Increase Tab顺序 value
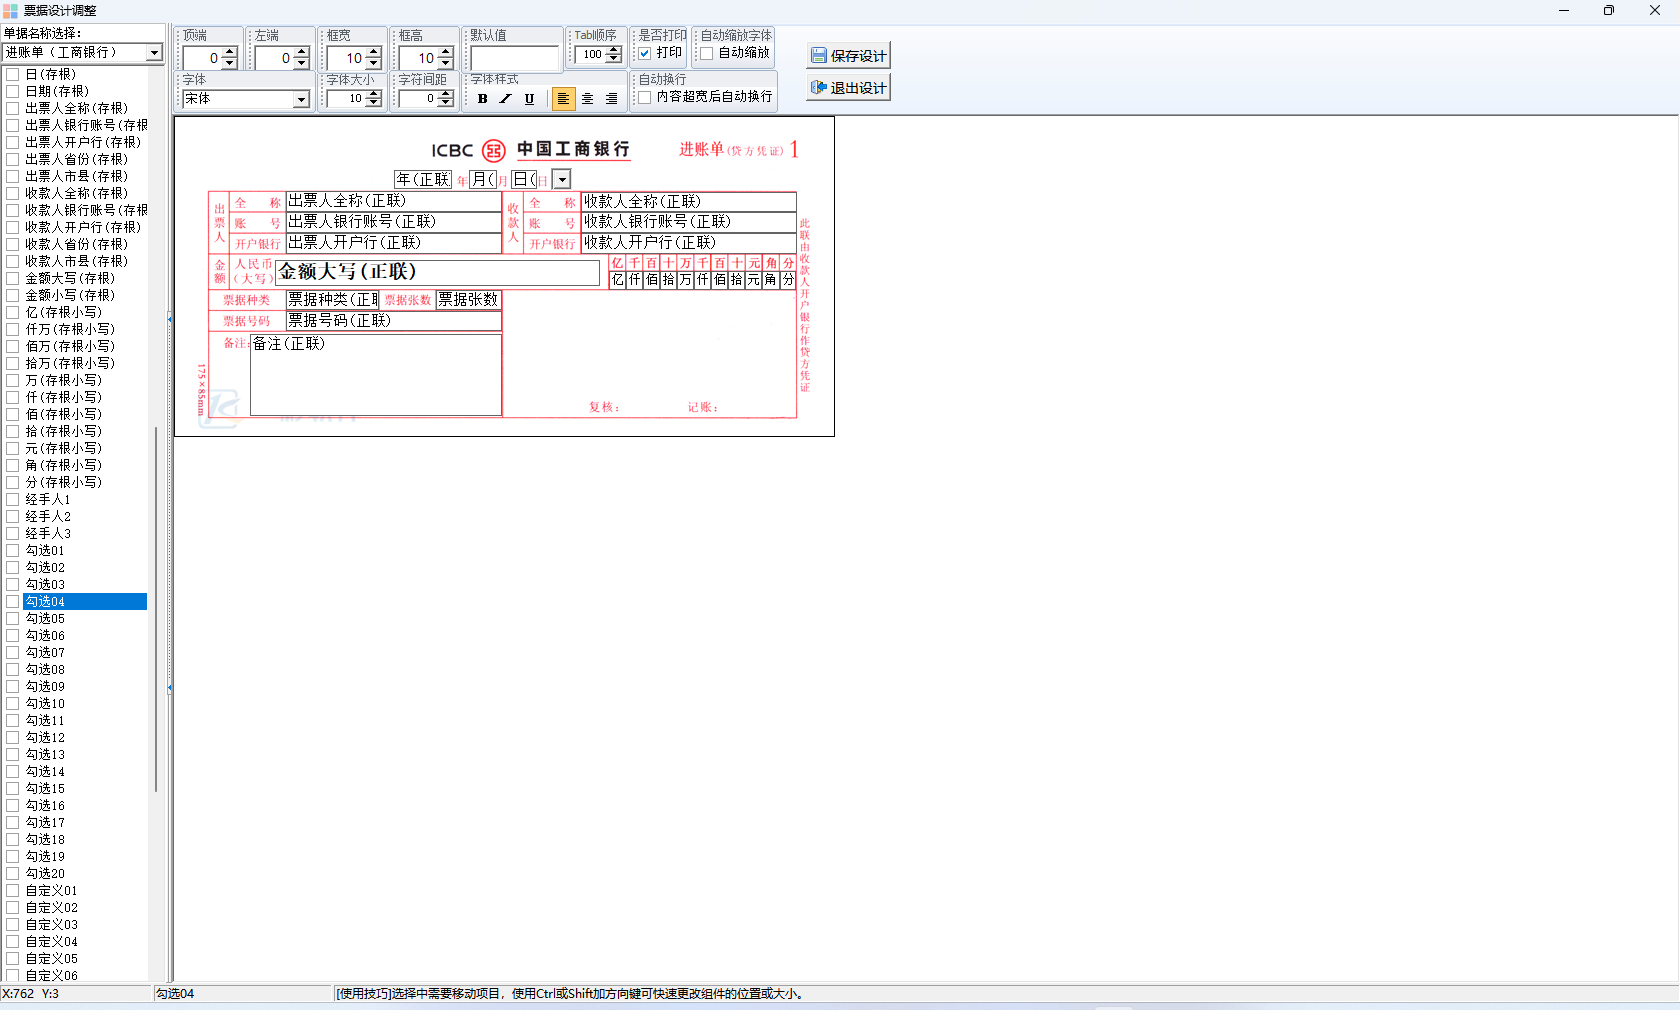Viewport: 1680px width, 1010px height. [614, 50]
